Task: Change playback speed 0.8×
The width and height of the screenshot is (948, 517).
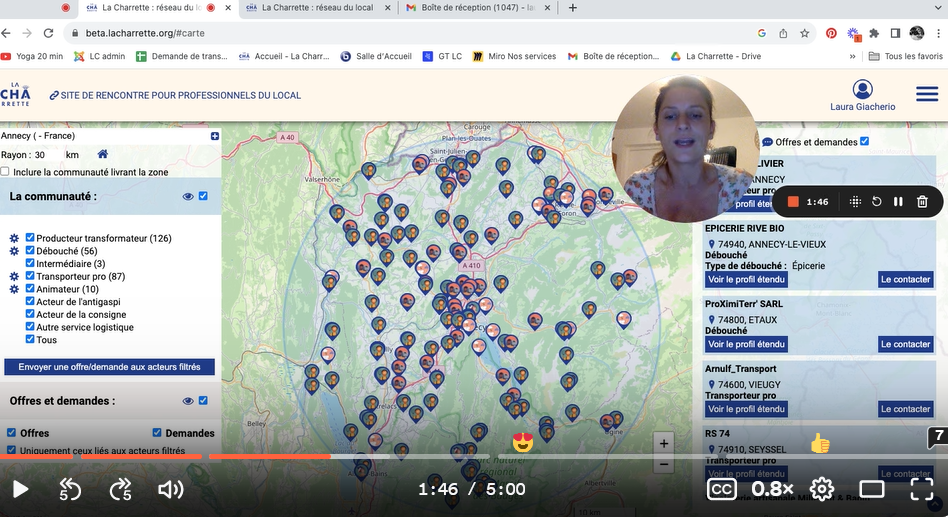Action: point(772,489)
